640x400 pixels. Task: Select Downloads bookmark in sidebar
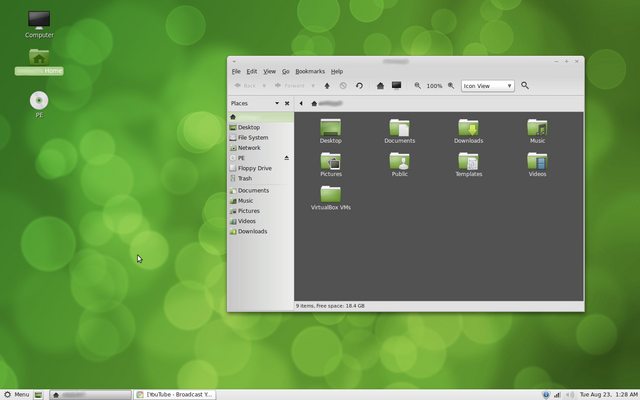pos(260,231)
